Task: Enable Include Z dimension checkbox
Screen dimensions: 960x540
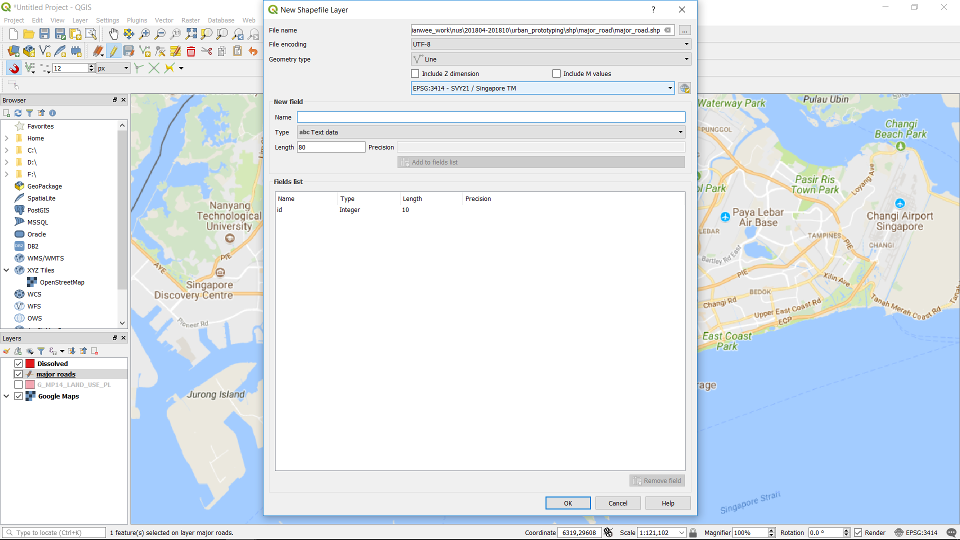Action: 416,74
